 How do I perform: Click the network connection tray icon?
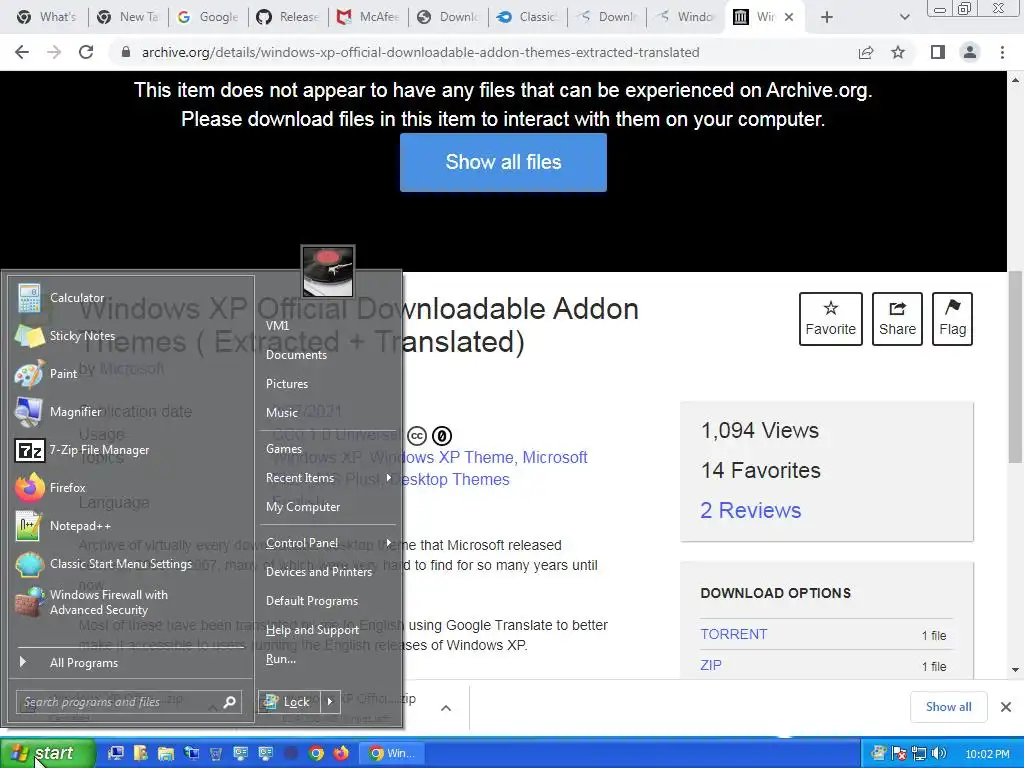tap(919, 753)
